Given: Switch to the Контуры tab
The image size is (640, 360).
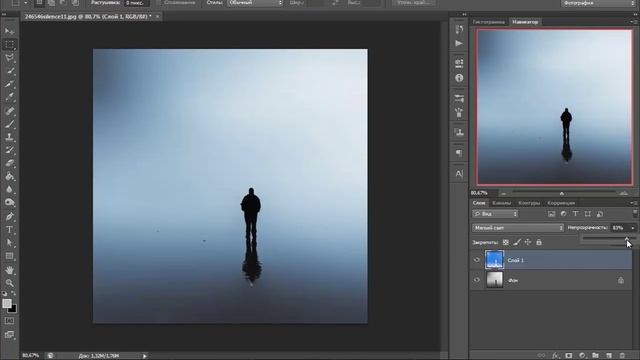Looking at the screenshot, I should (x=529, y=203).
